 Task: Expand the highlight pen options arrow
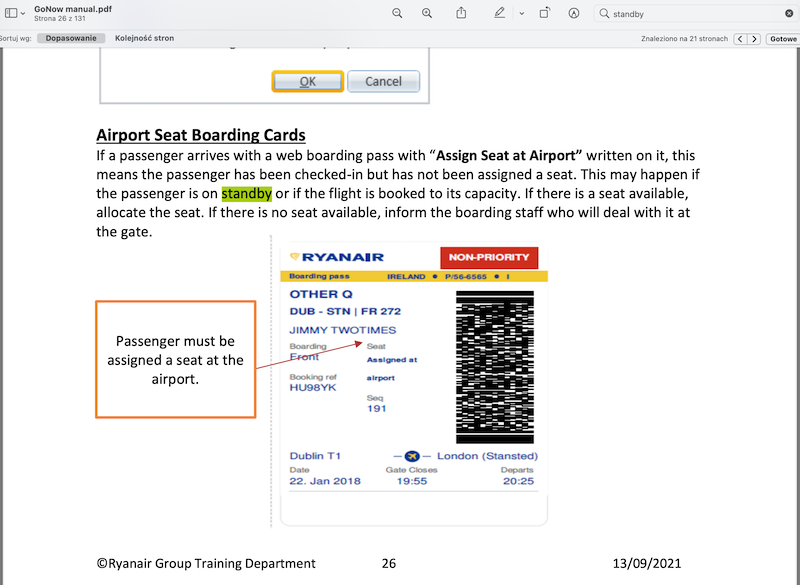coord(521,14)
